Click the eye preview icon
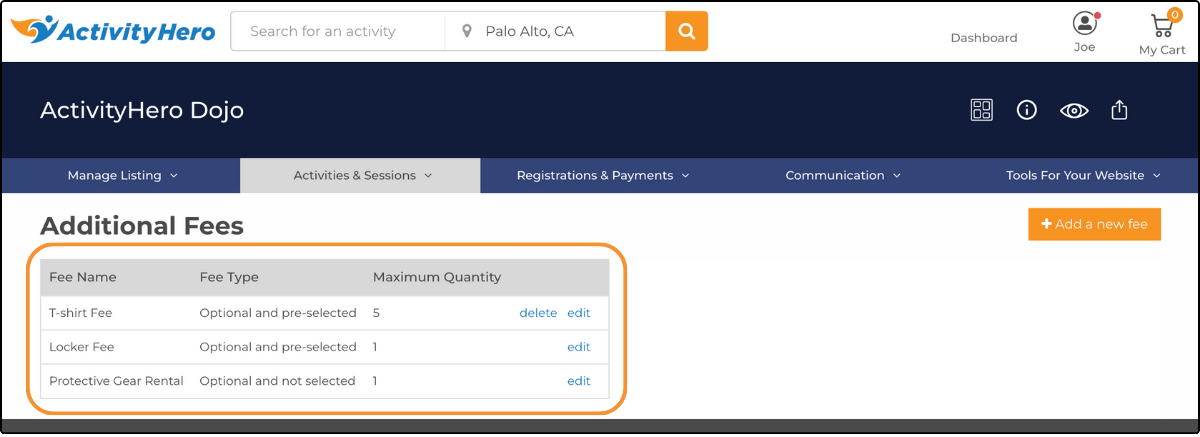 point(1074,110)
